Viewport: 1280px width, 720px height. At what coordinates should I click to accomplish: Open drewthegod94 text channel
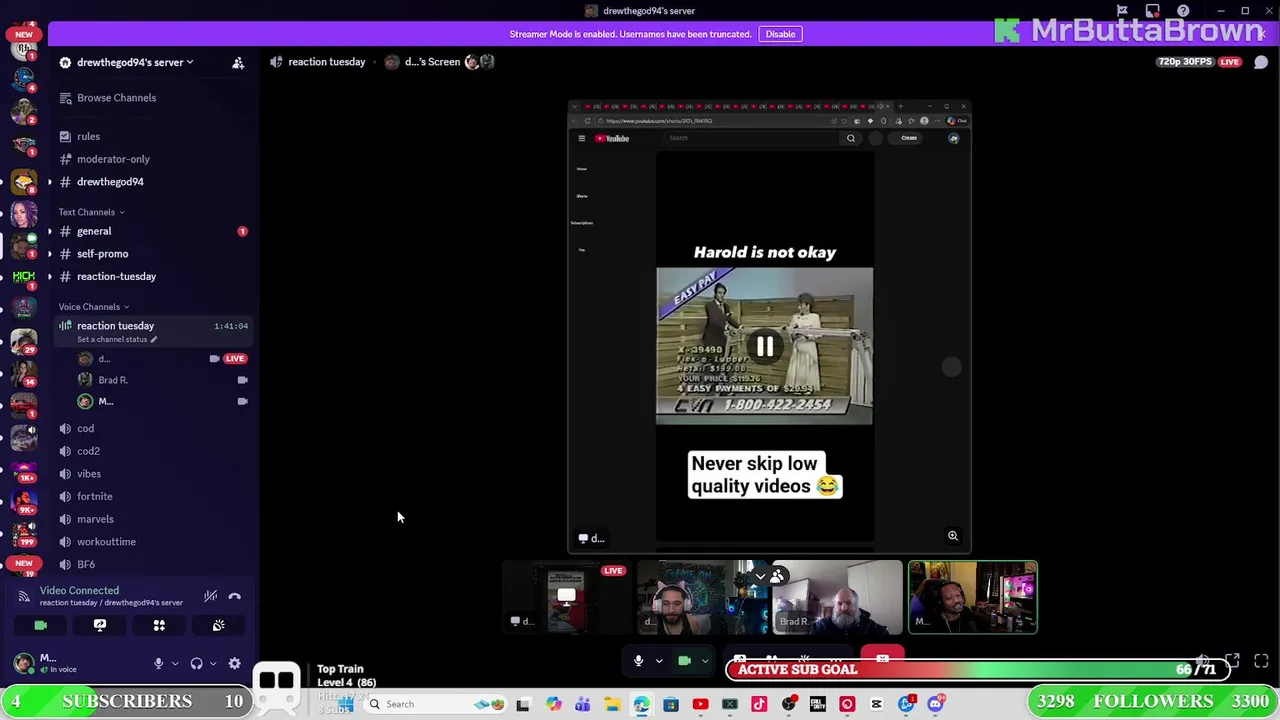point(110,182)
